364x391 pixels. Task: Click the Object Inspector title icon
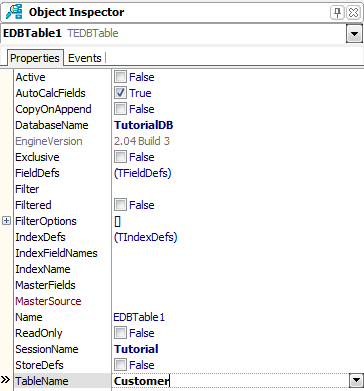(x=14, y=12)
